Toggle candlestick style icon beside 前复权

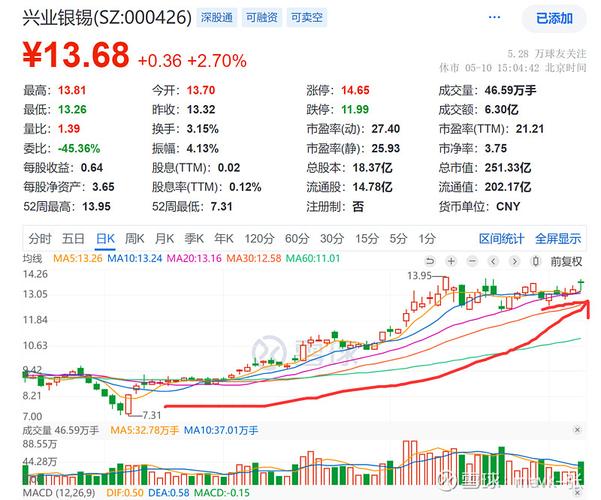coord(535,262)
